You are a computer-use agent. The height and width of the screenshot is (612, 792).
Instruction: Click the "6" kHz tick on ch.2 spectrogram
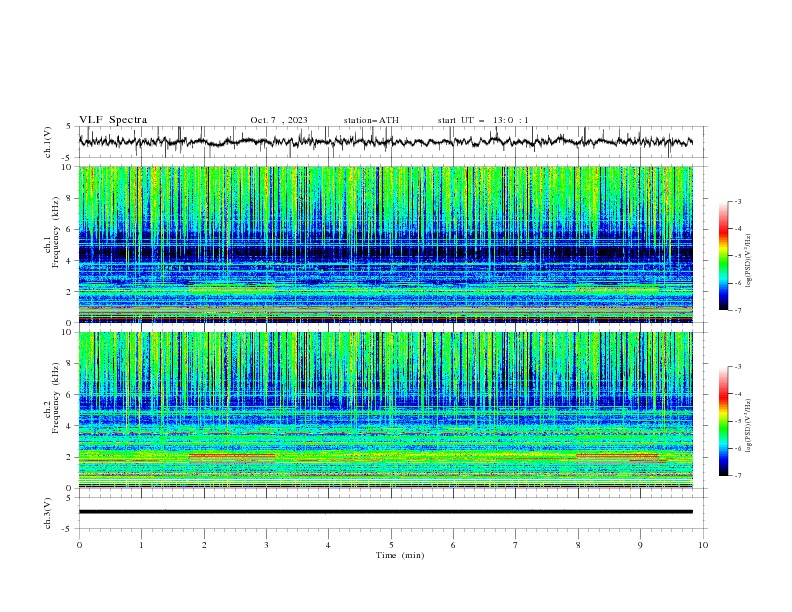70,395
